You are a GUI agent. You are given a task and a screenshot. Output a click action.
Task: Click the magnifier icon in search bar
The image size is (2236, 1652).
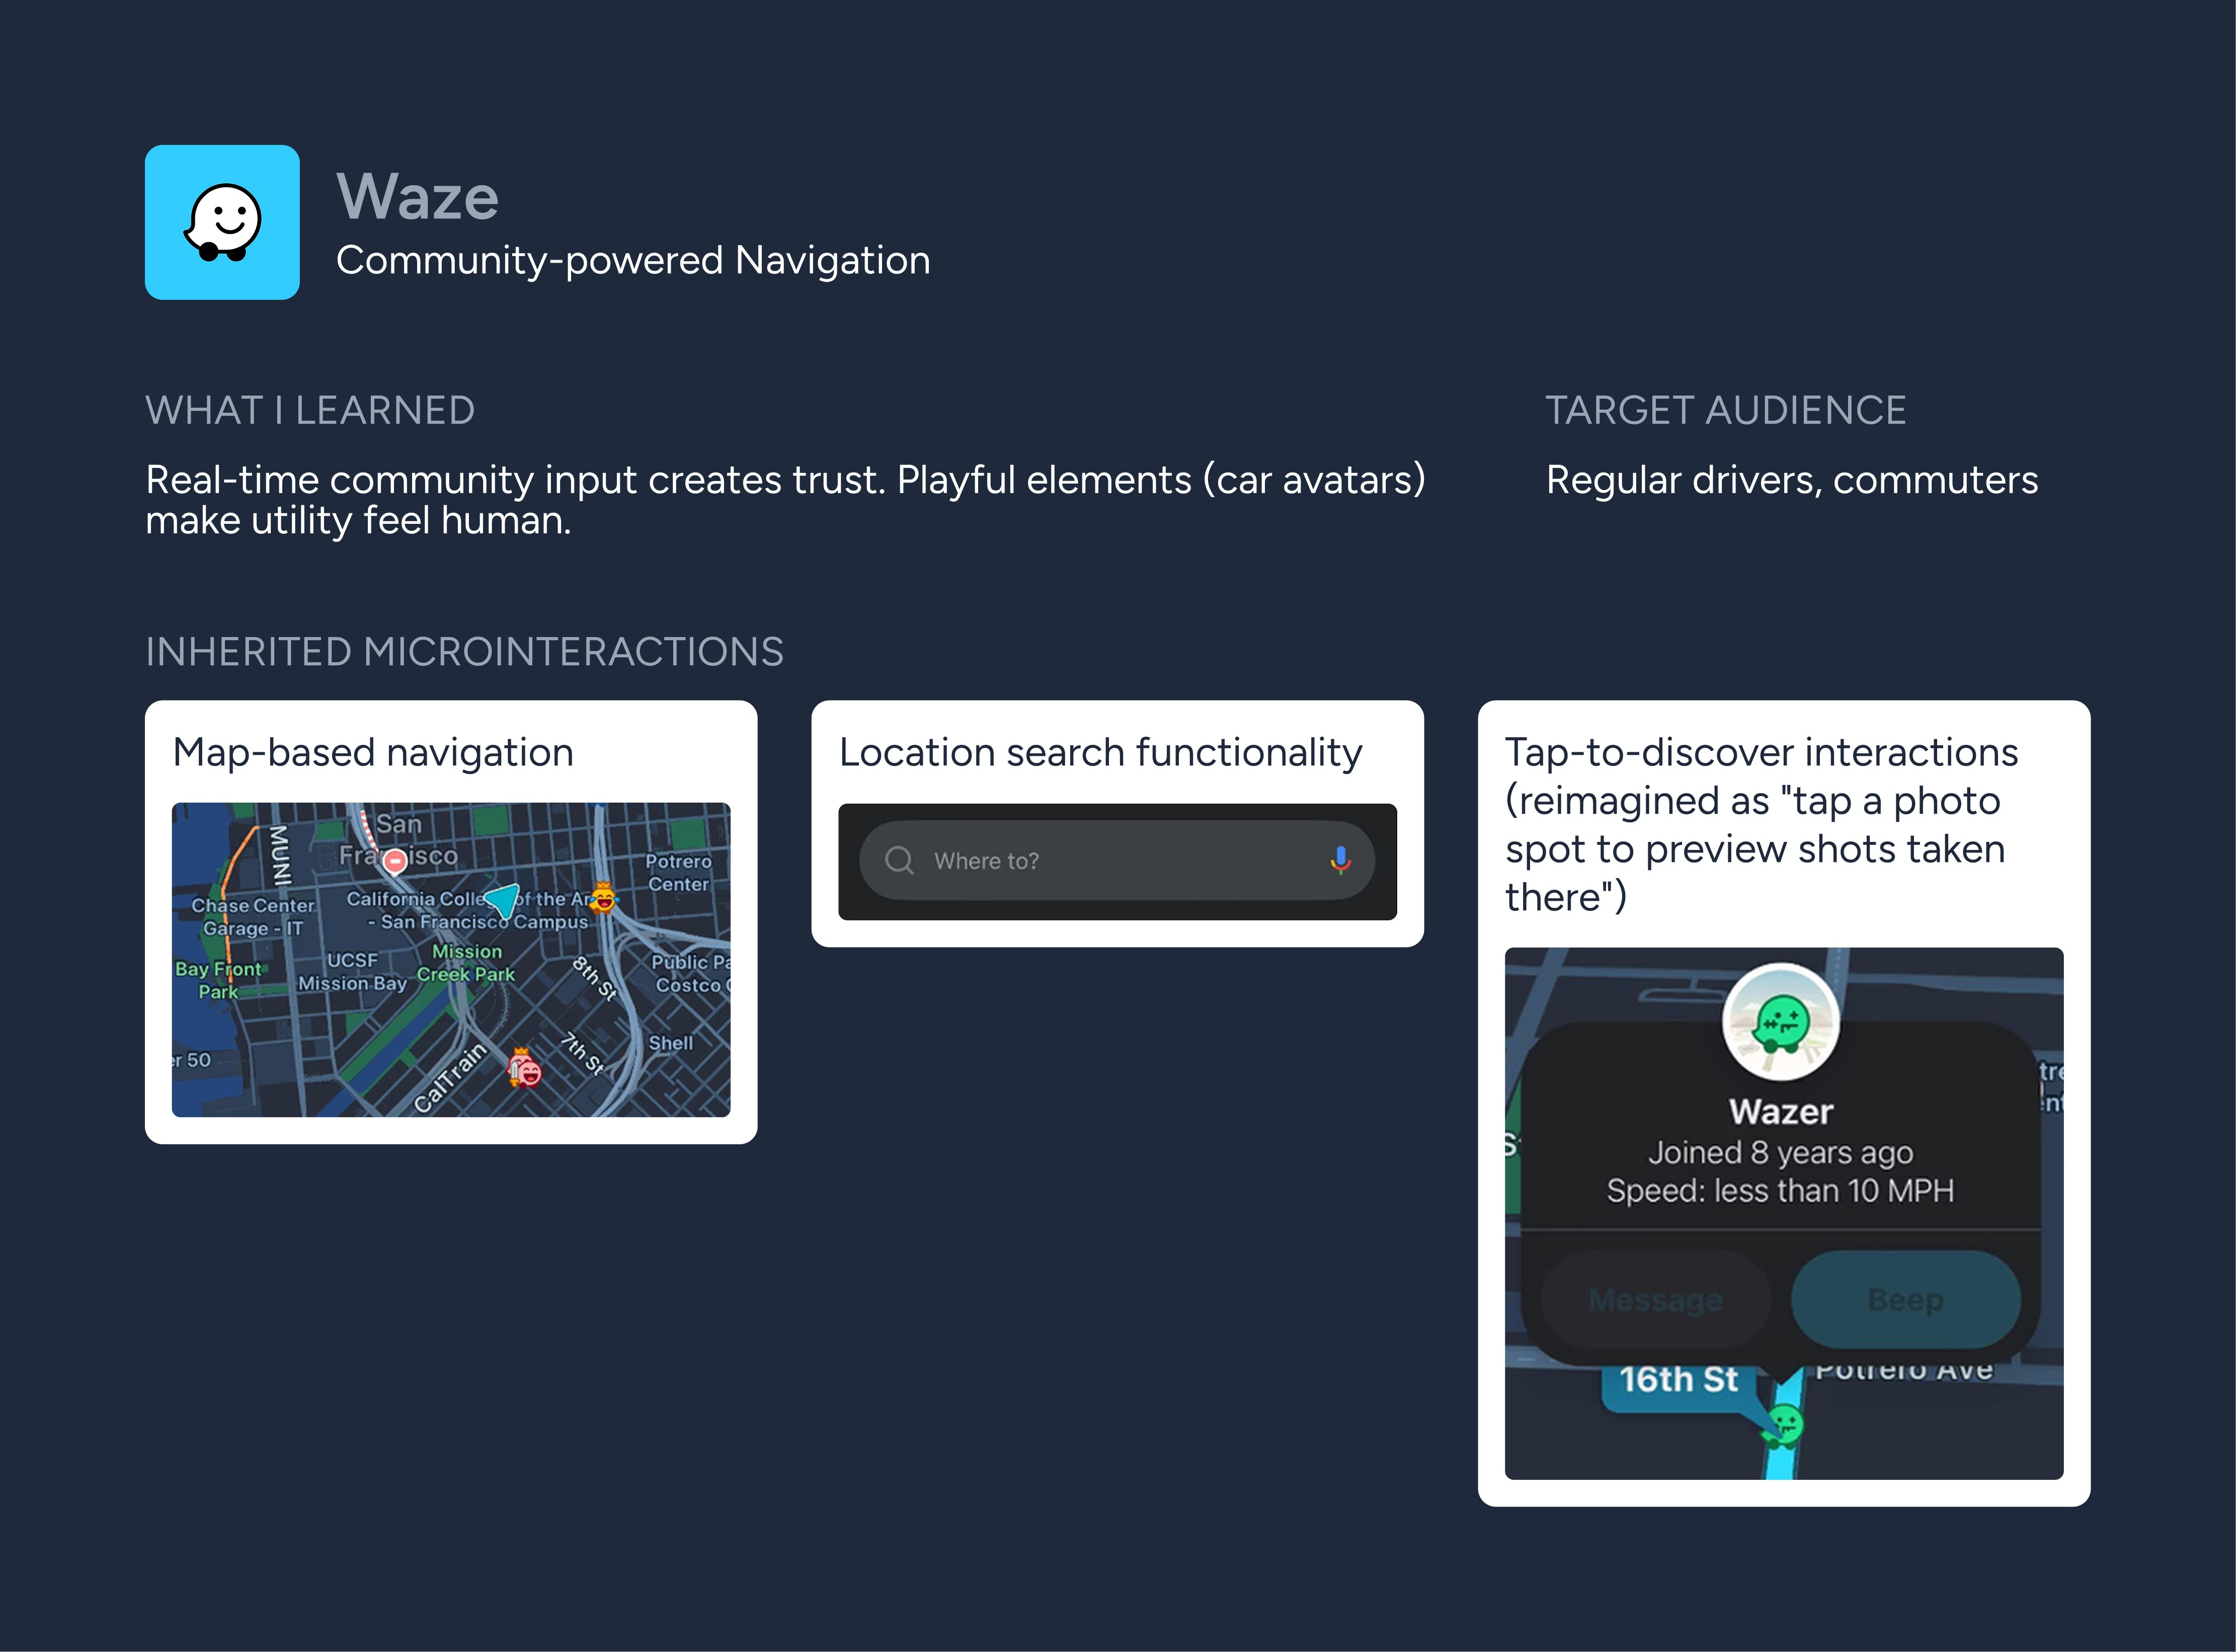(x=899, y=860)
